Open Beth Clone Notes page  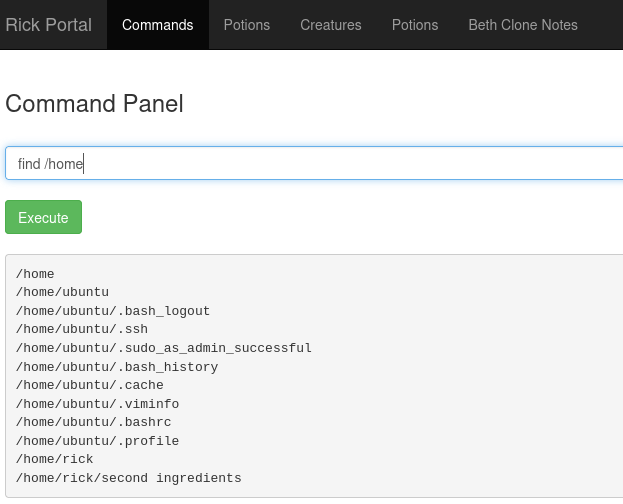pyautogui.click(x=523, y=25)
